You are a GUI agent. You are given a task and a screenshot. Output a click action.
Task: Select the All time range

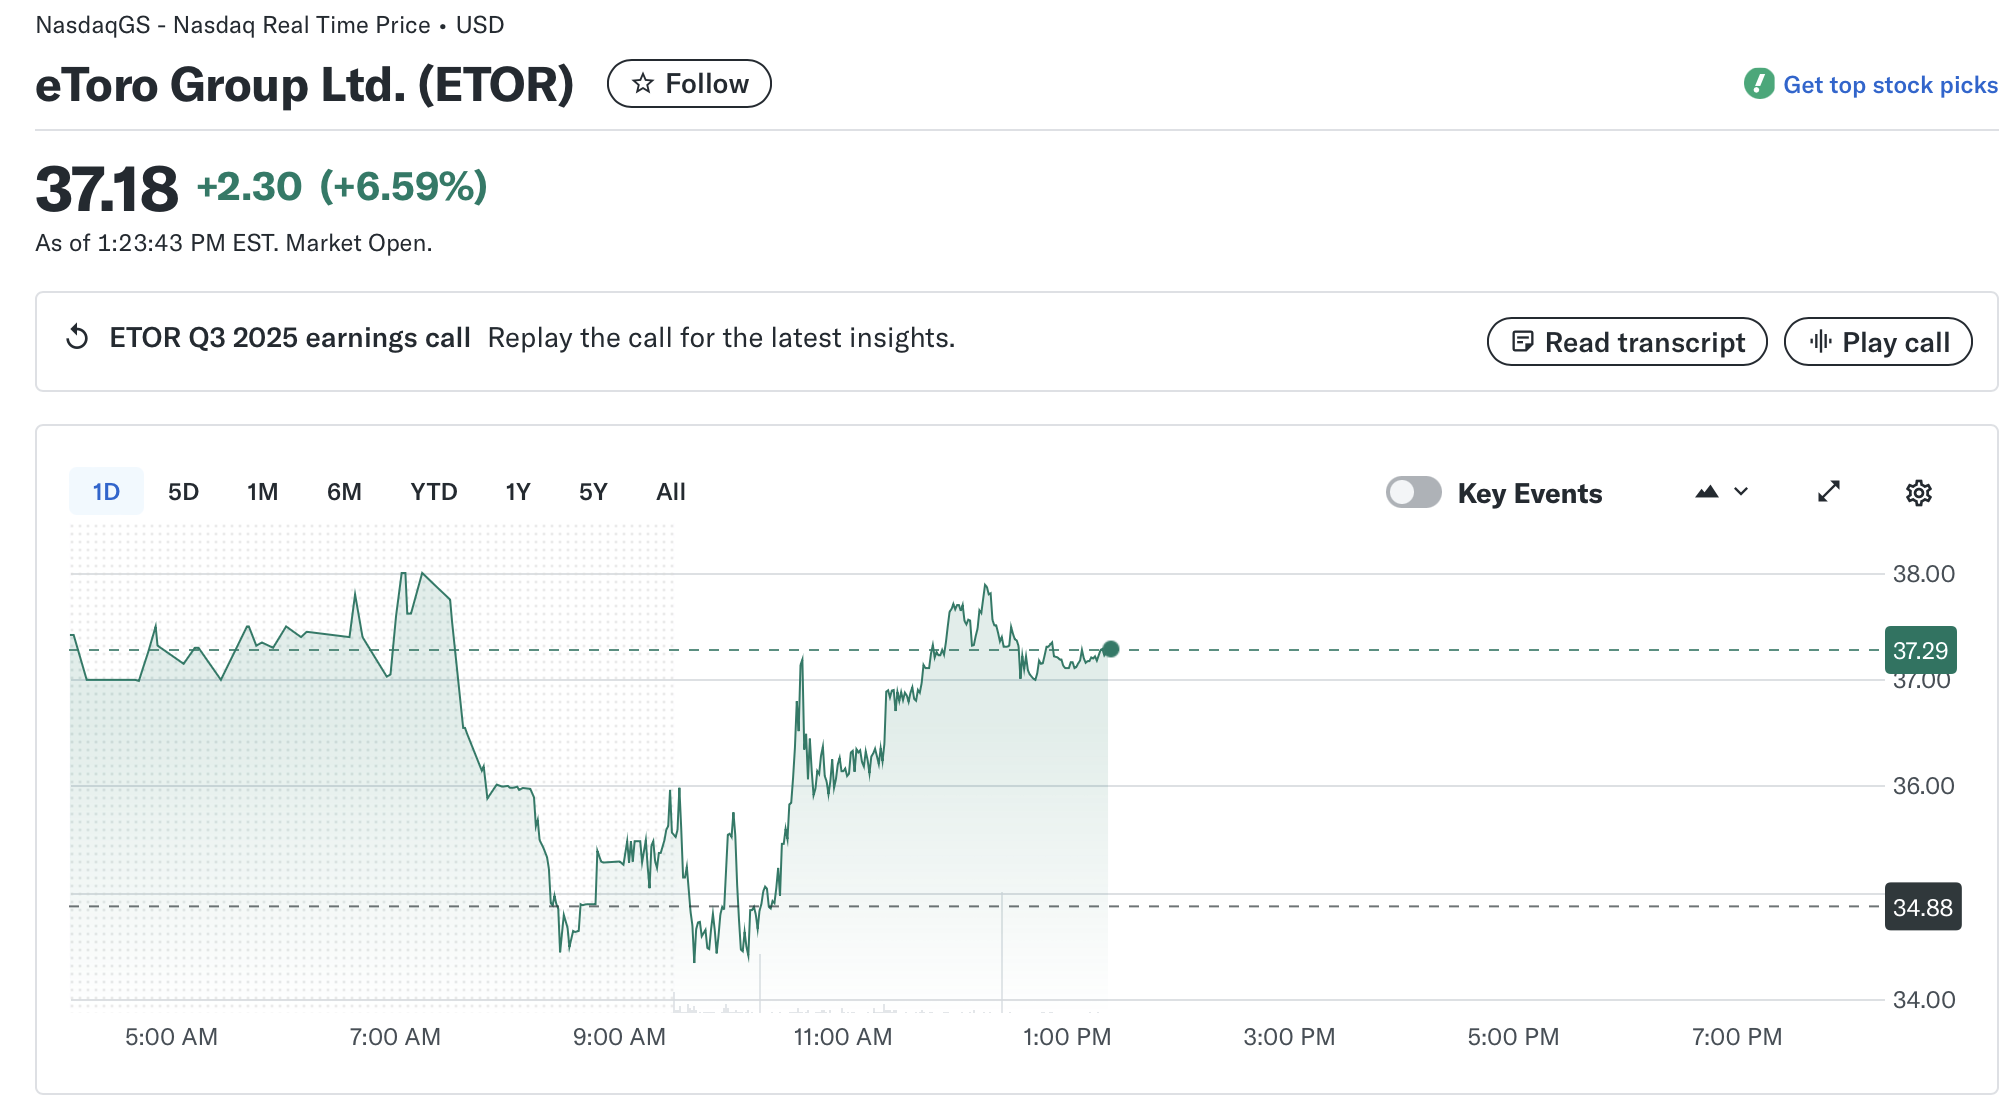tap(670, 491)
